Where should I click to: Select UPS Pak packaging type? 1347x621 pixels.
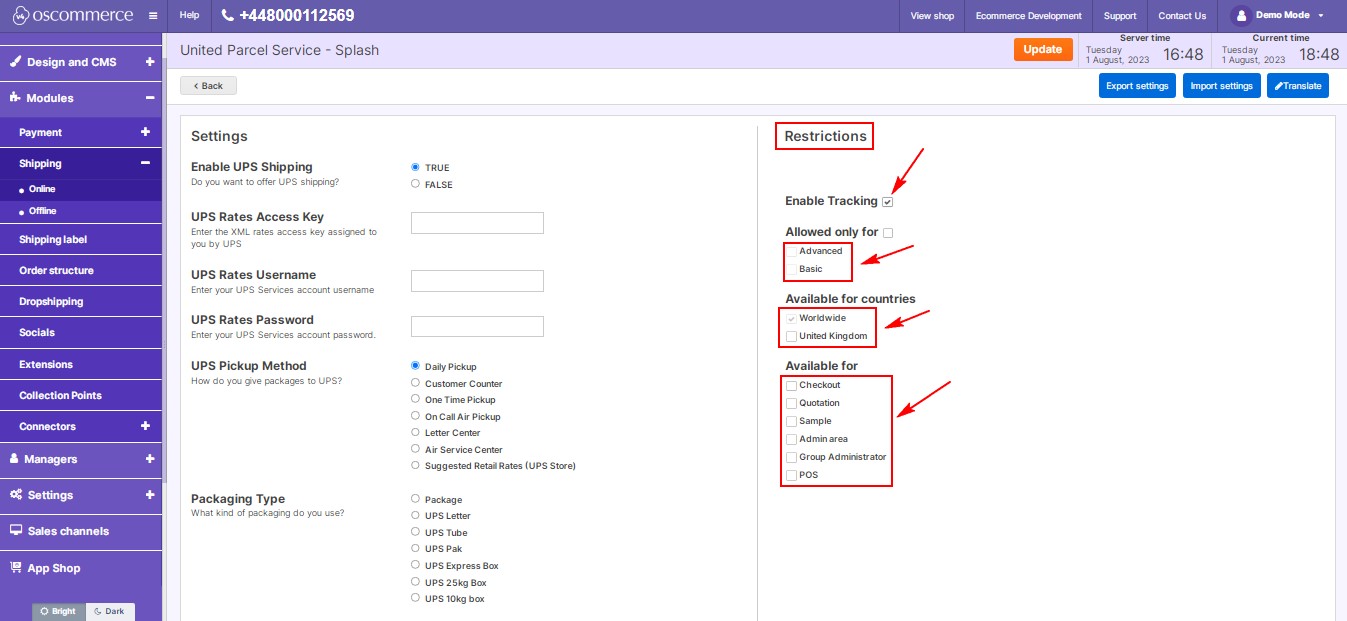coord(415,548)
